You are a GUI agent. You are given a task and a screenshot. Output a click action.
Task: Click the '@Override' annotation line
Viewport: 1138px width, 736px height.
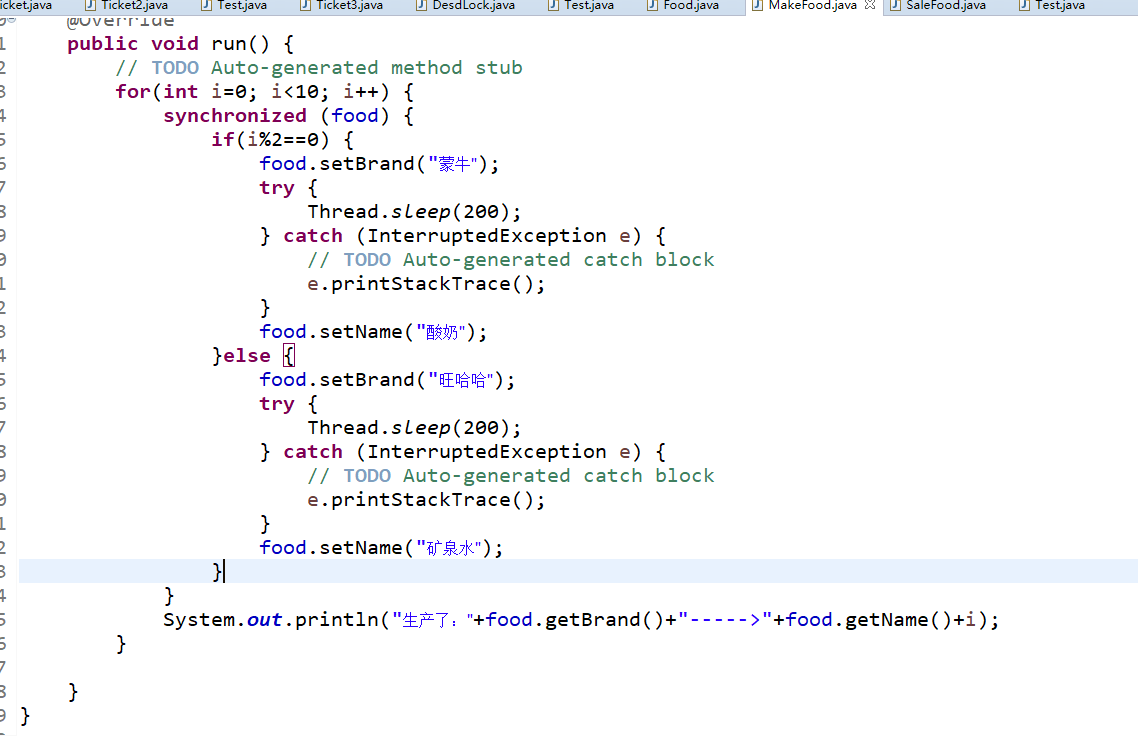[120, 21]
